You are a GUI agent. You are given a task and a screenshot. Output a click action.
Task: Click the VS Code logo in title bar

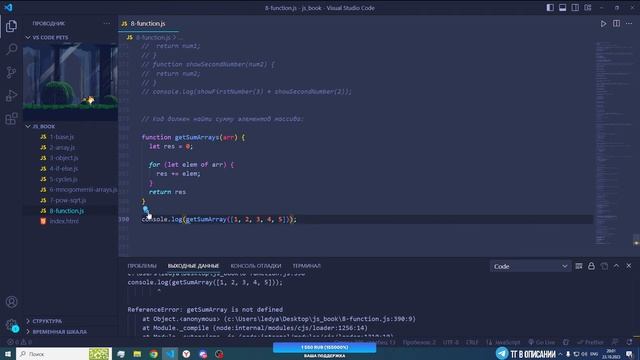[x=8, y=8]
